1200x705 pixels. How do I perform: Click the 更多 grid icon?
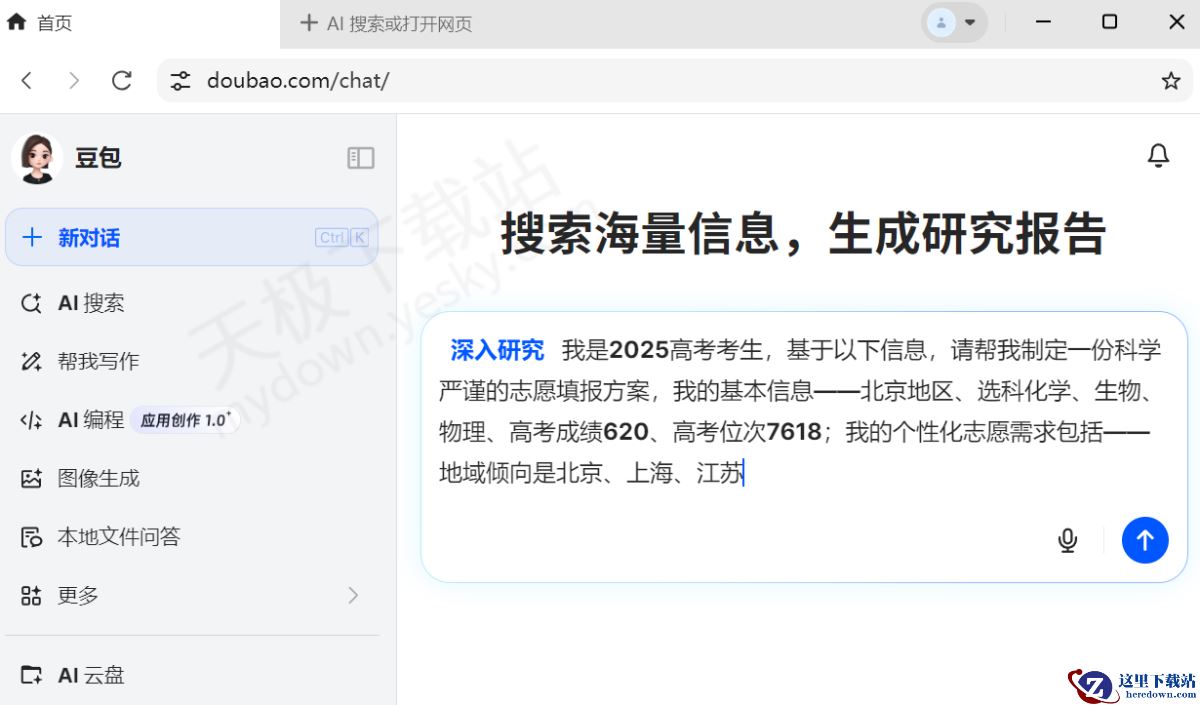click(x=32, y=596)
